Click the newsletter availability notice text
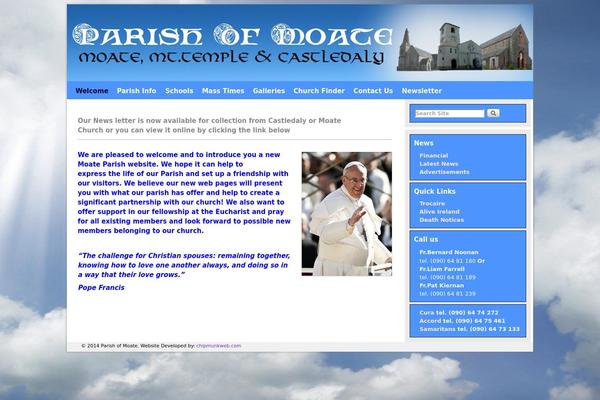 coord(209,125)
